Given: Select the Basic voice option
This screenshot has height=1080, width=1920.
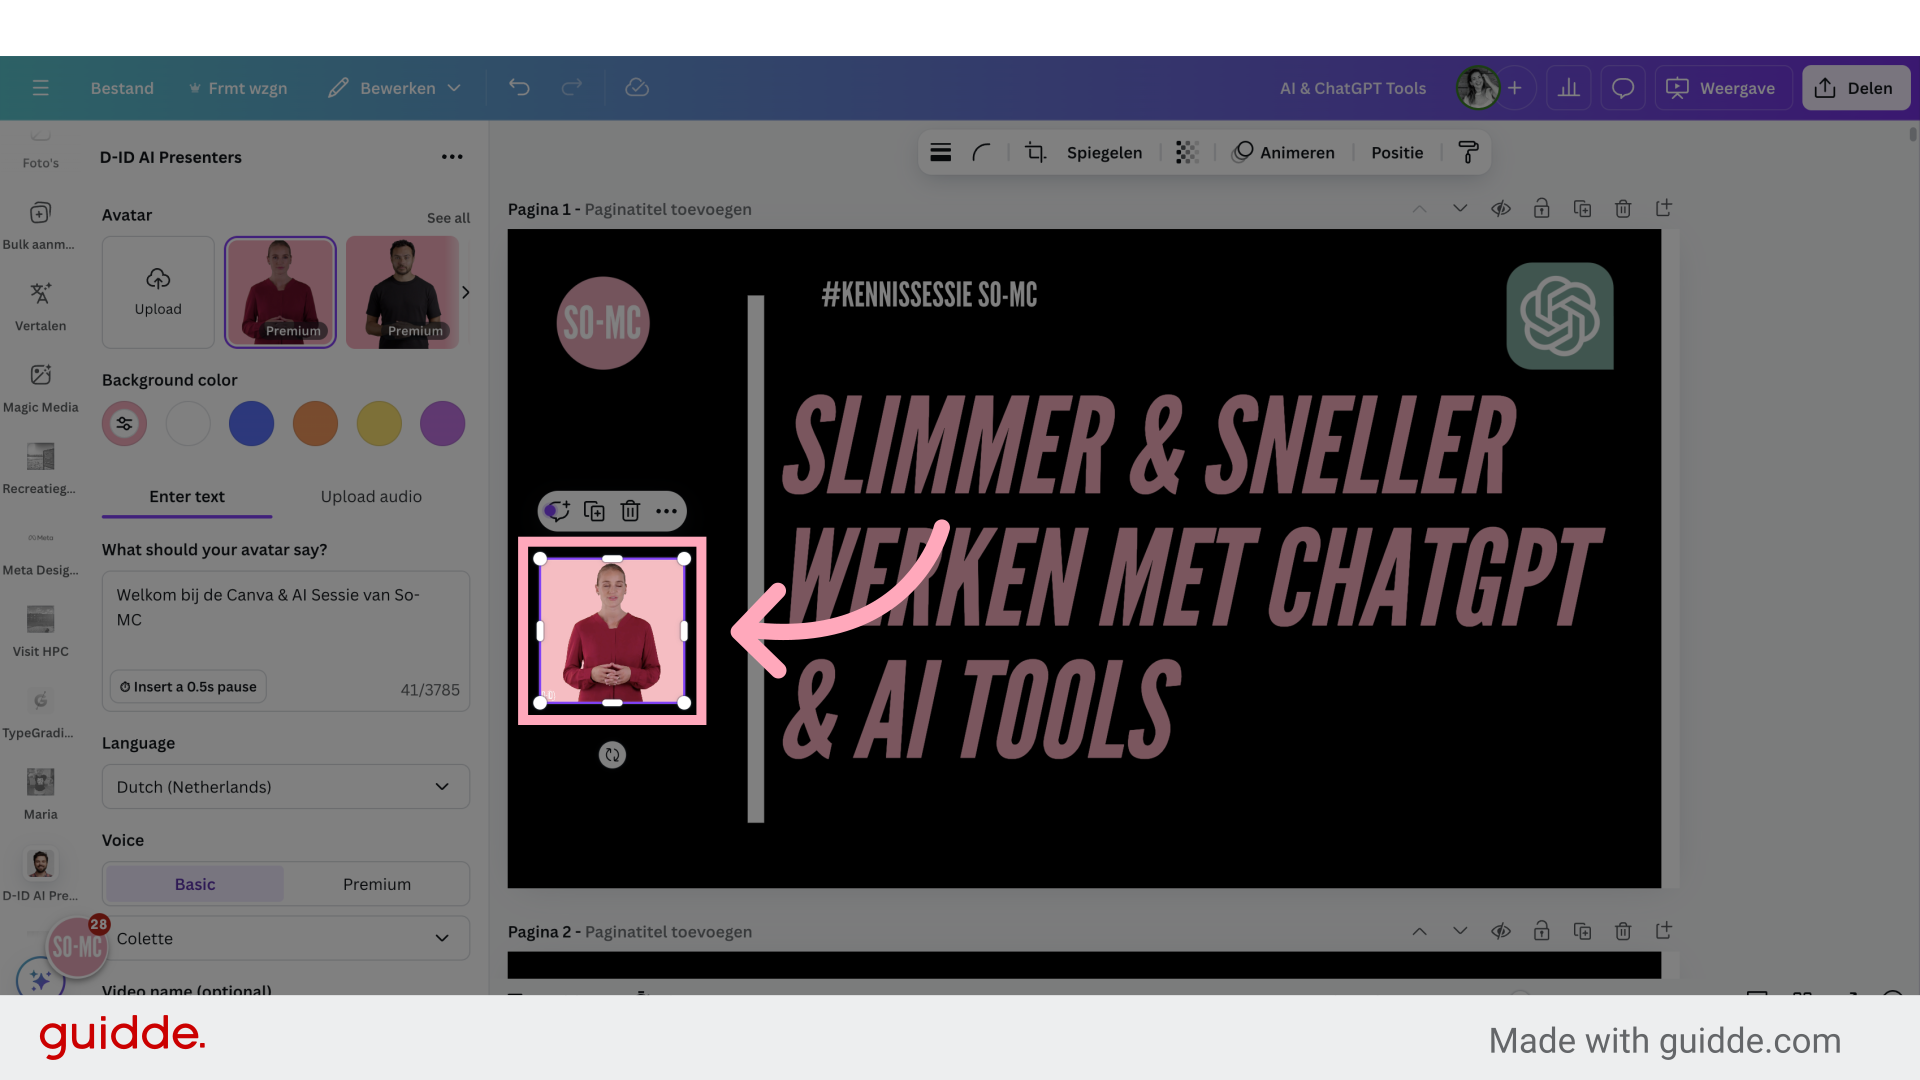Looking at the screenshot, I should pos(195,884).
